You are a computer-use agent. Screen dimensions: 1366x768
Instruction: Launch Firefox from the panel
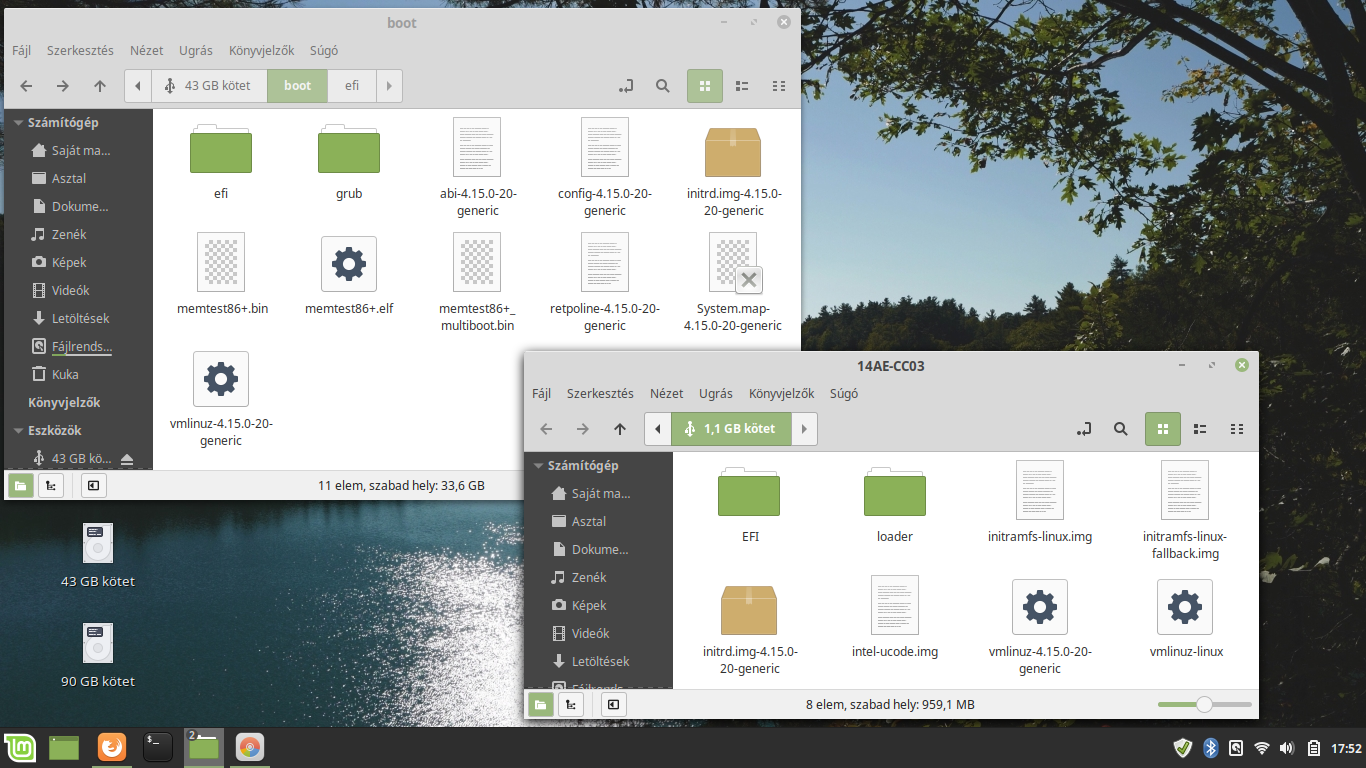tap(112, 748)
